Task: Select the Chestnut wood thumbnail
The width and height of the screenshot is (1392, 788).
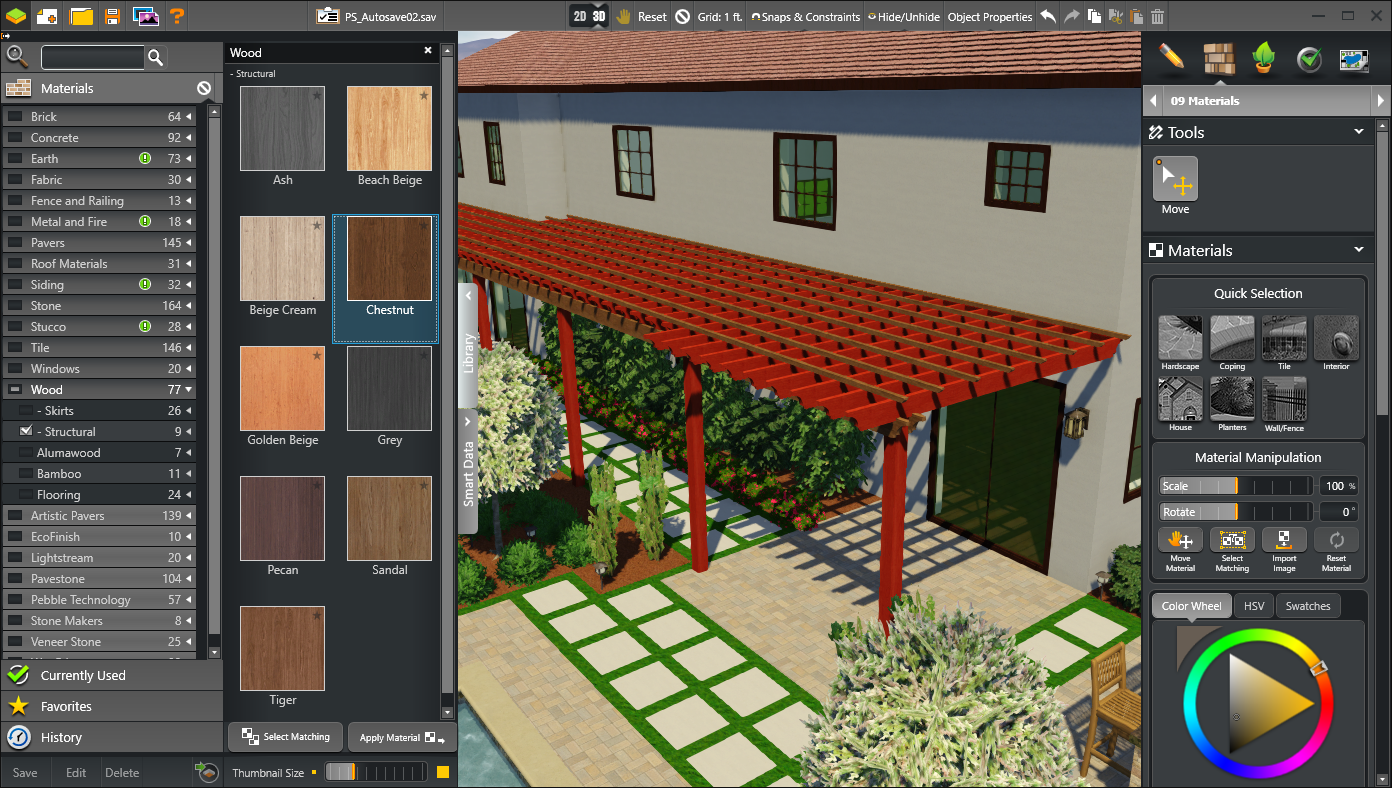Action: [389, 259]
